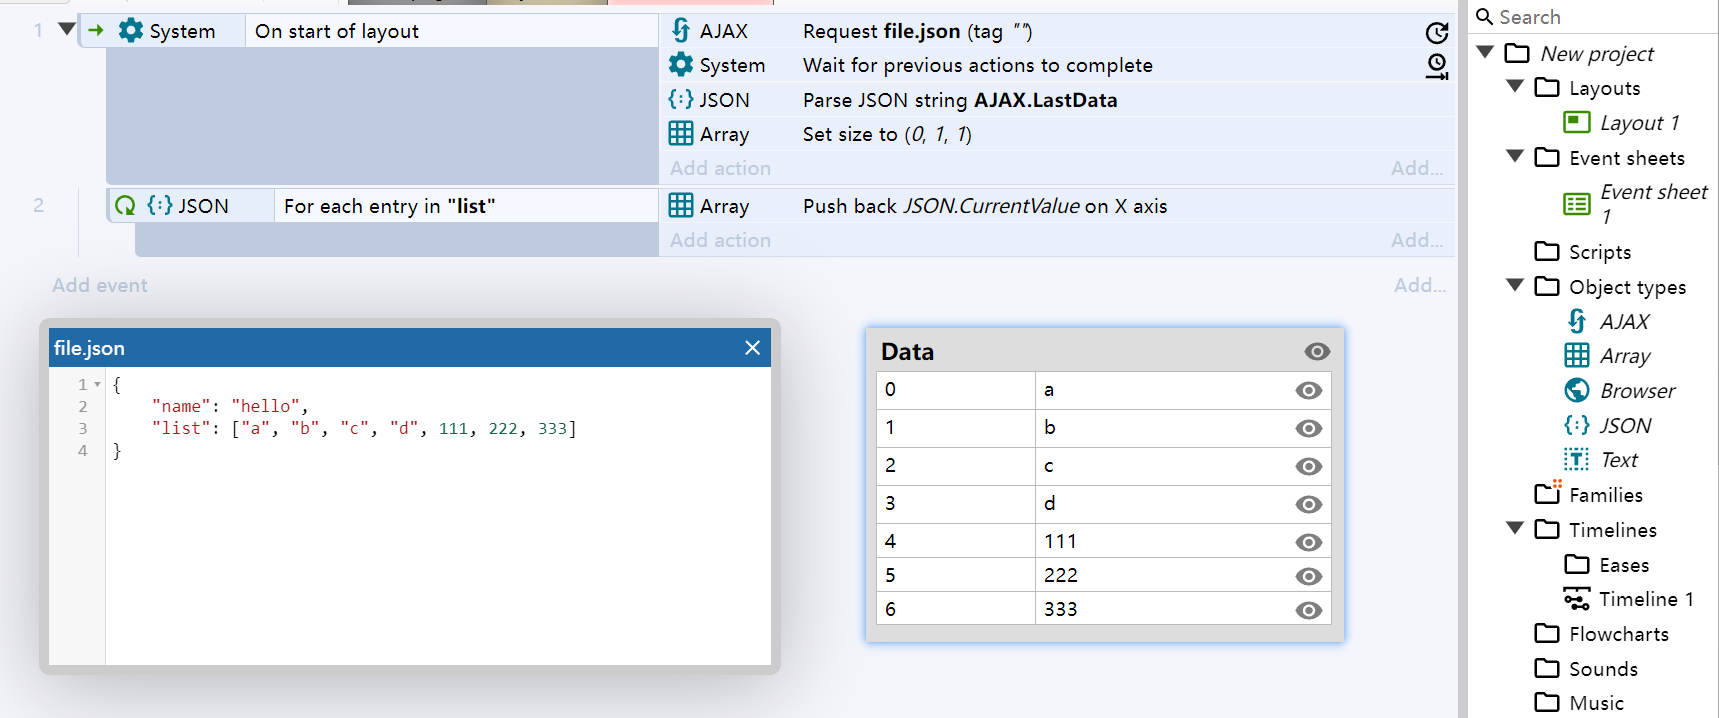The image size is (1719, 718).
Task: Click the Add... link on event 1's action row
Action: point(1417,168)
